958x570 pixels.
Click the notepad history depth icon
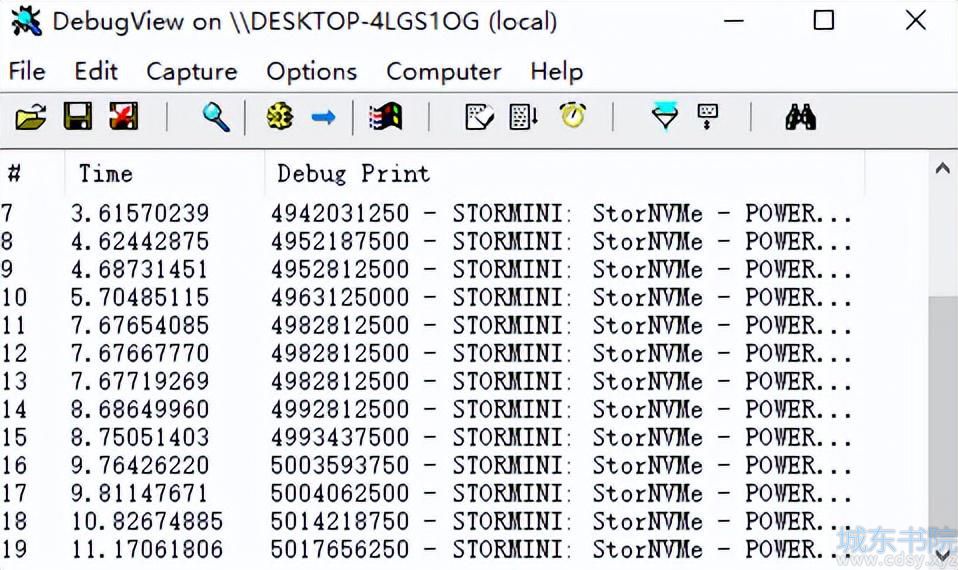coord(480,116)
